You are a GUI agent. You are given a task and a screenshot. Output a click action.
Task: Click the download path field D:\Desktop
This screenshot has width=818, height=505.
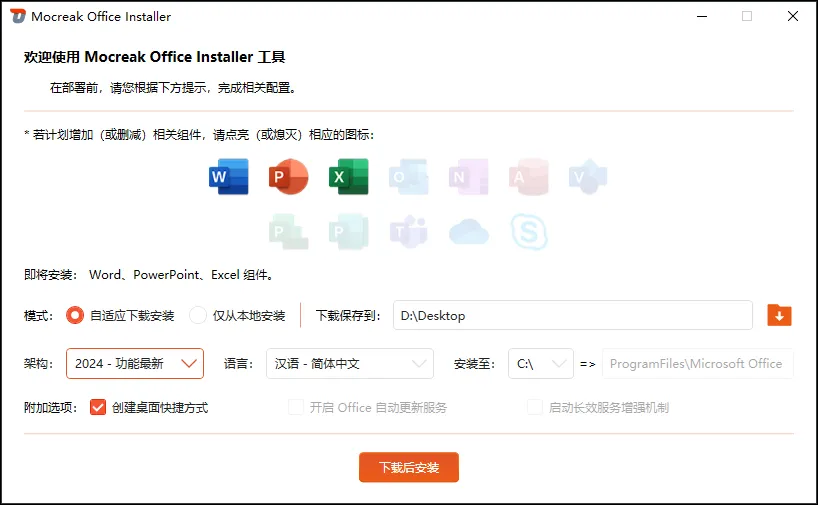click(x=573, y=315)
